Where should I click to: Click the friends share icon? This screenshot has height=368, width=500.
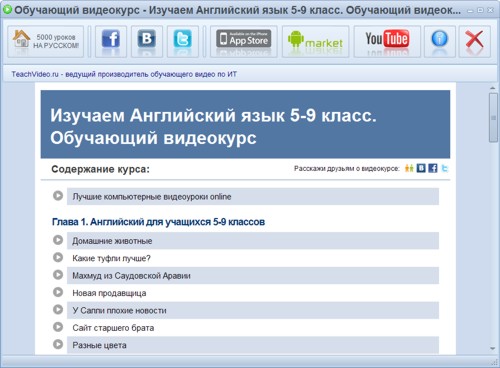409,168
